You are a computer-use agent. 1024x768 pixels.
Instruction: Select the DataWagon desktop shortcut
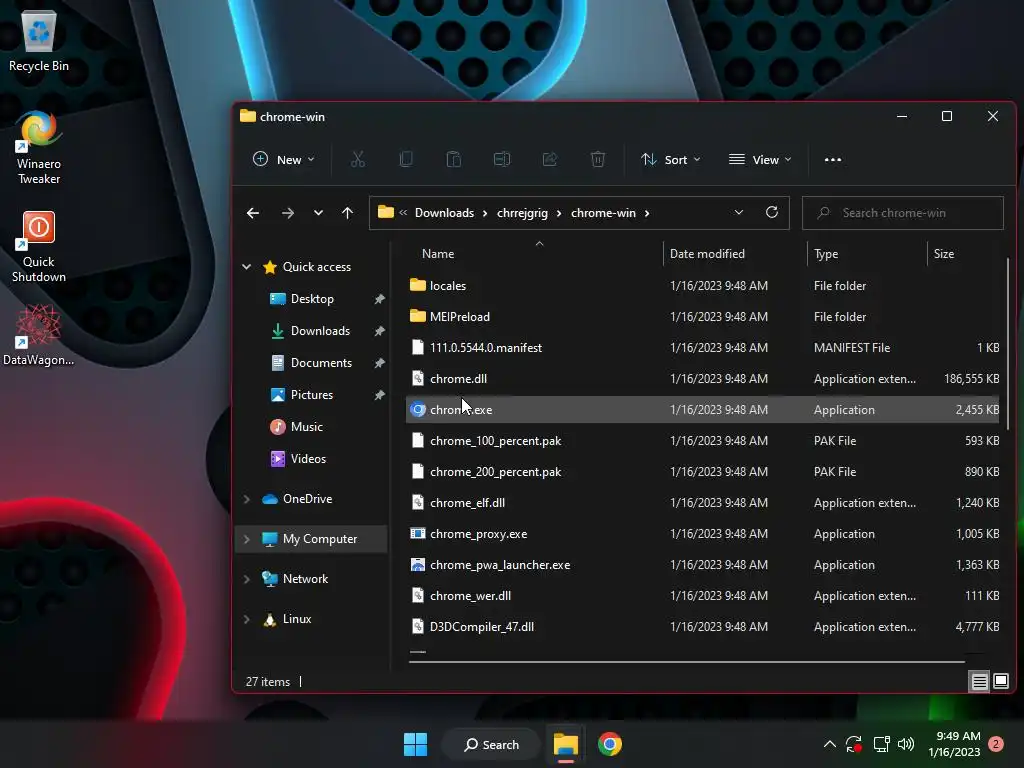coord(39,335)
